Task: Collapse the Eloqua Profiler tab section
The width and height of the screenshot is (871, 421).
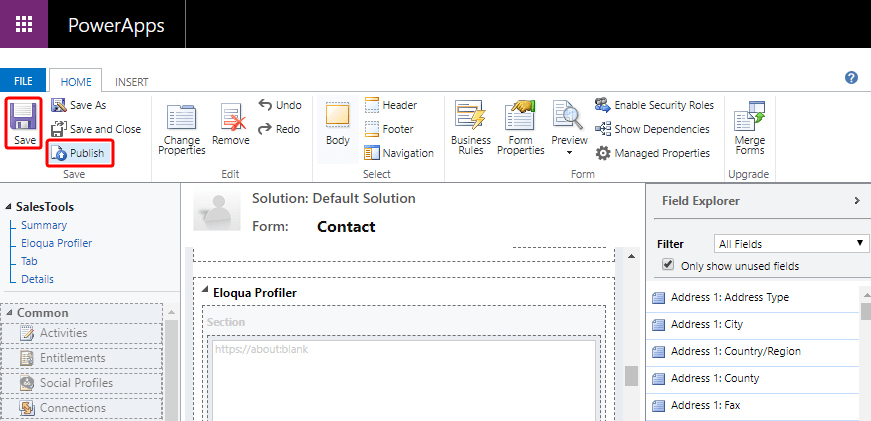Action: click(x=205, y=289)
